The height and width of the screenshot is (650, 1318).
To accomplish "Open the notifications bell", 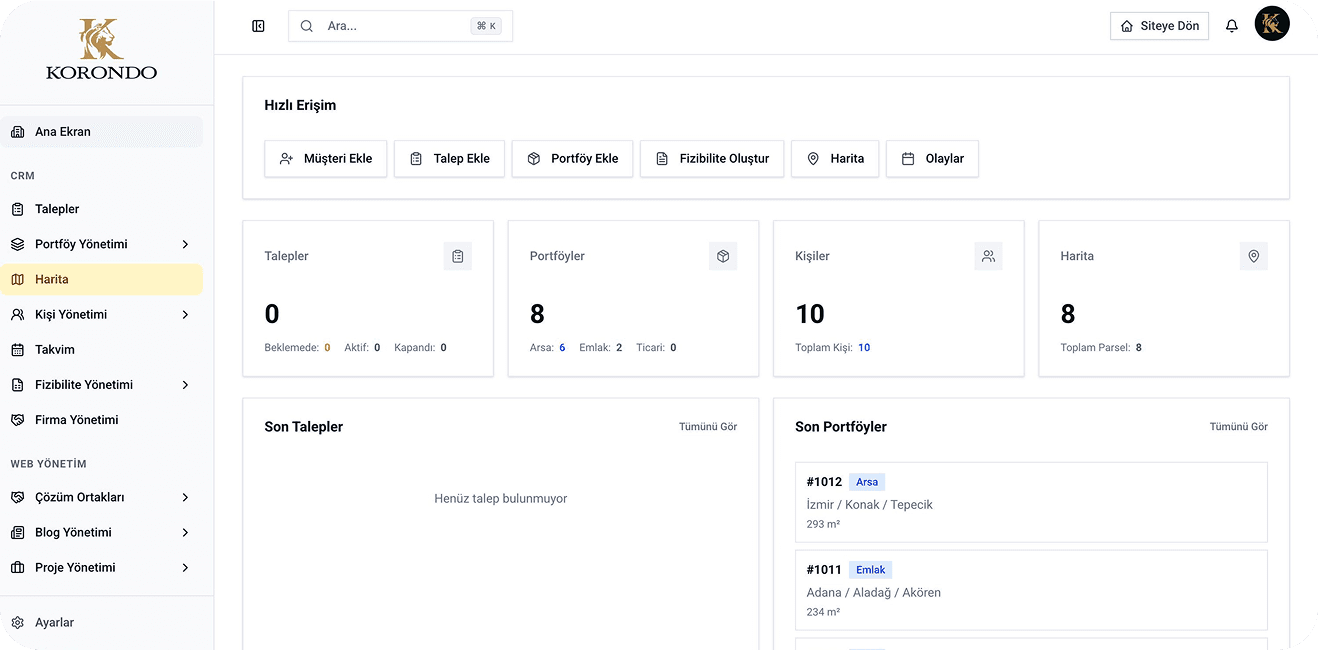I will point(1232,25).
